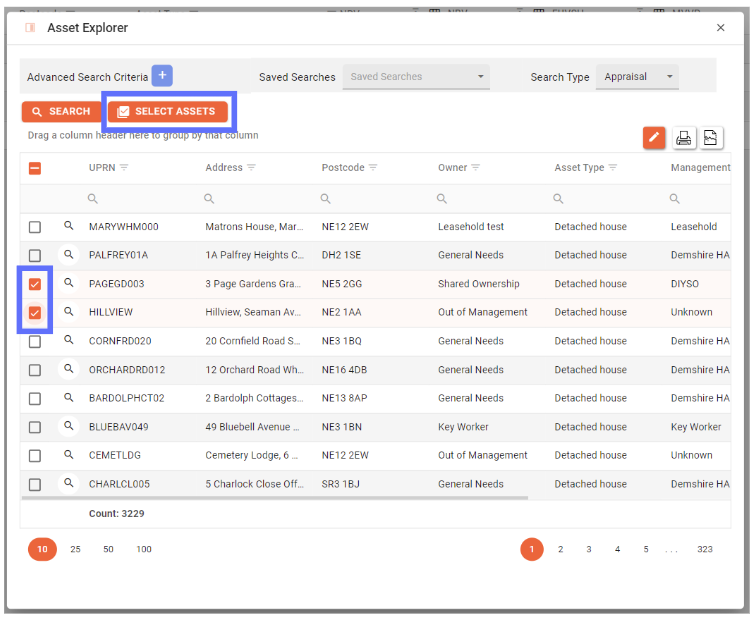Toggle the select-all header checkbox
Image resolution: width=756 pixels, height=619 pixels.
[x=35, y=168]
